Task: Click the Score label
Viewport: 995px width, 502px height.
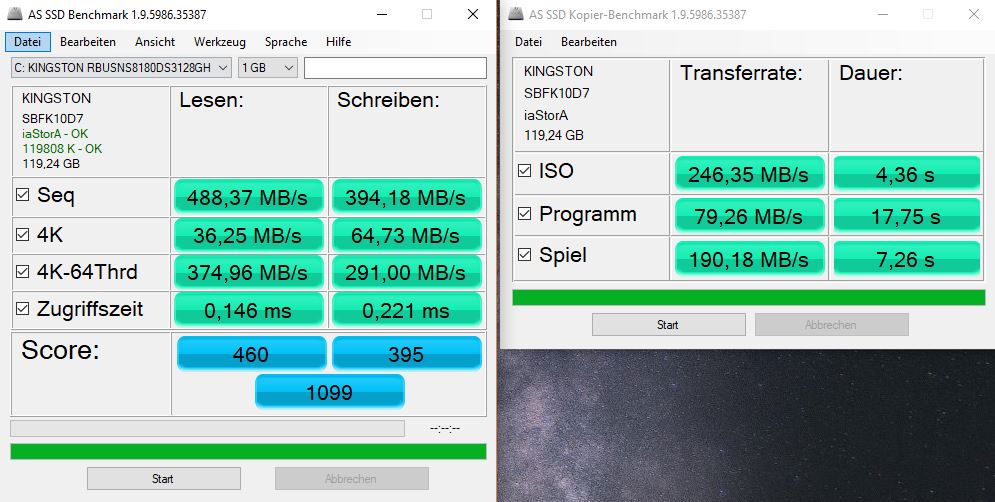Action: tap(60, 350)
